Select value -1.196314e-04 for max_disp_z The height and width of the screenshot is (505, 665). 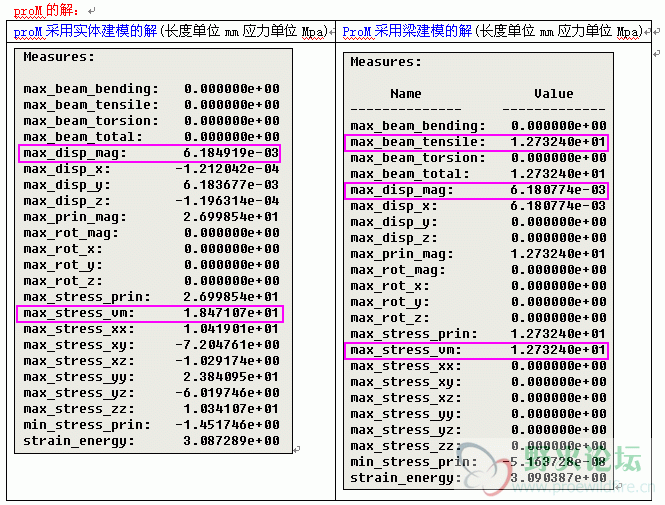pos(227,201)
